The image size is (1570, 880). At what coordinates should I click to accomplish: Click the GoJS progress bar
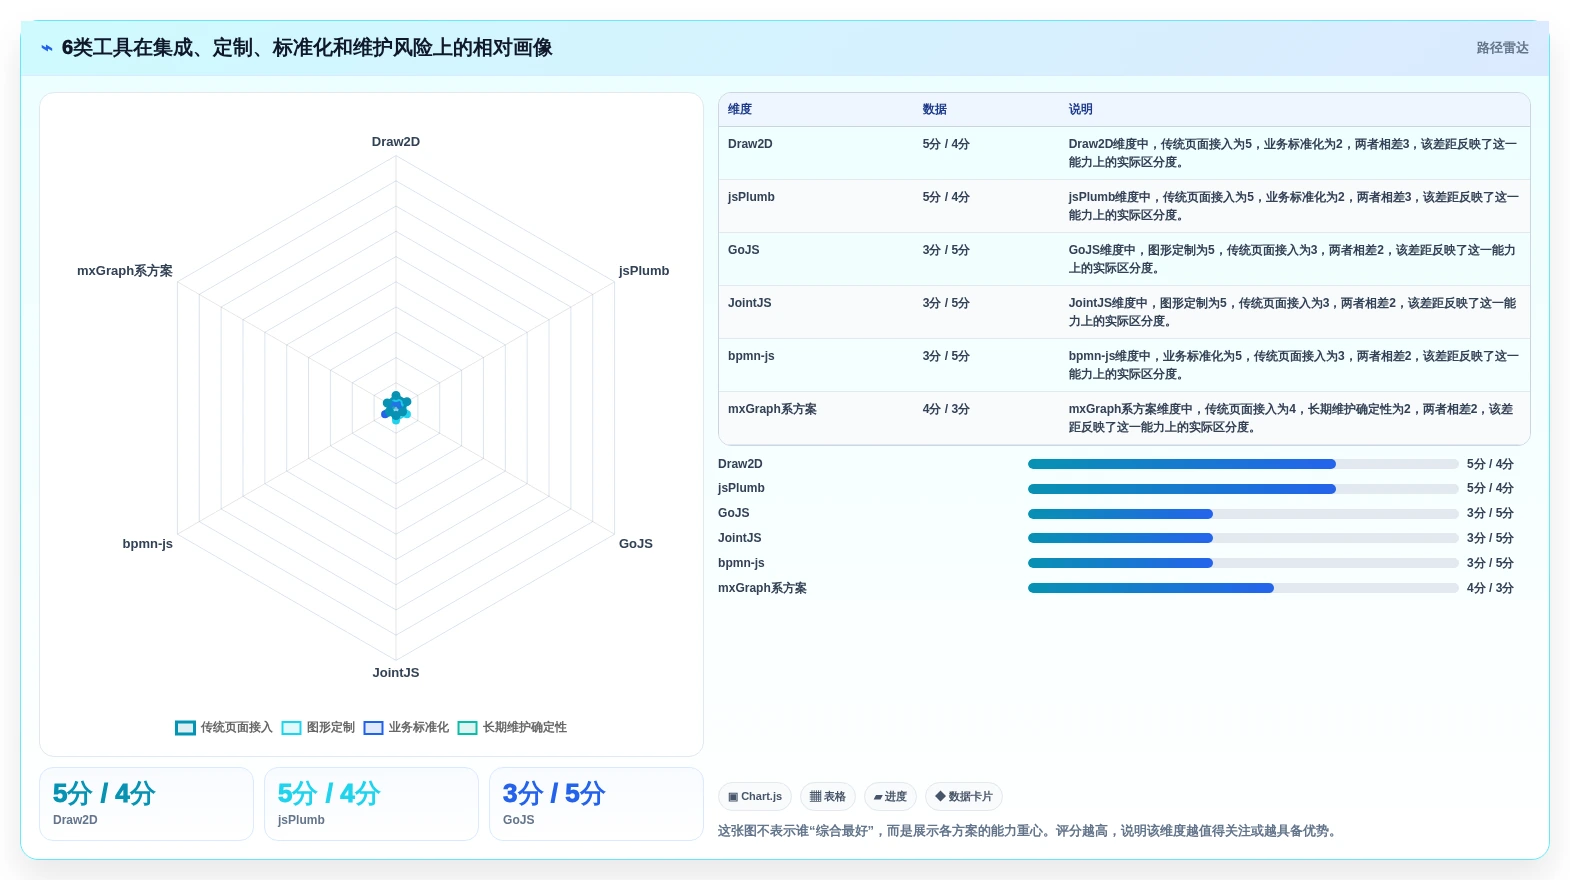(1243, 514)
